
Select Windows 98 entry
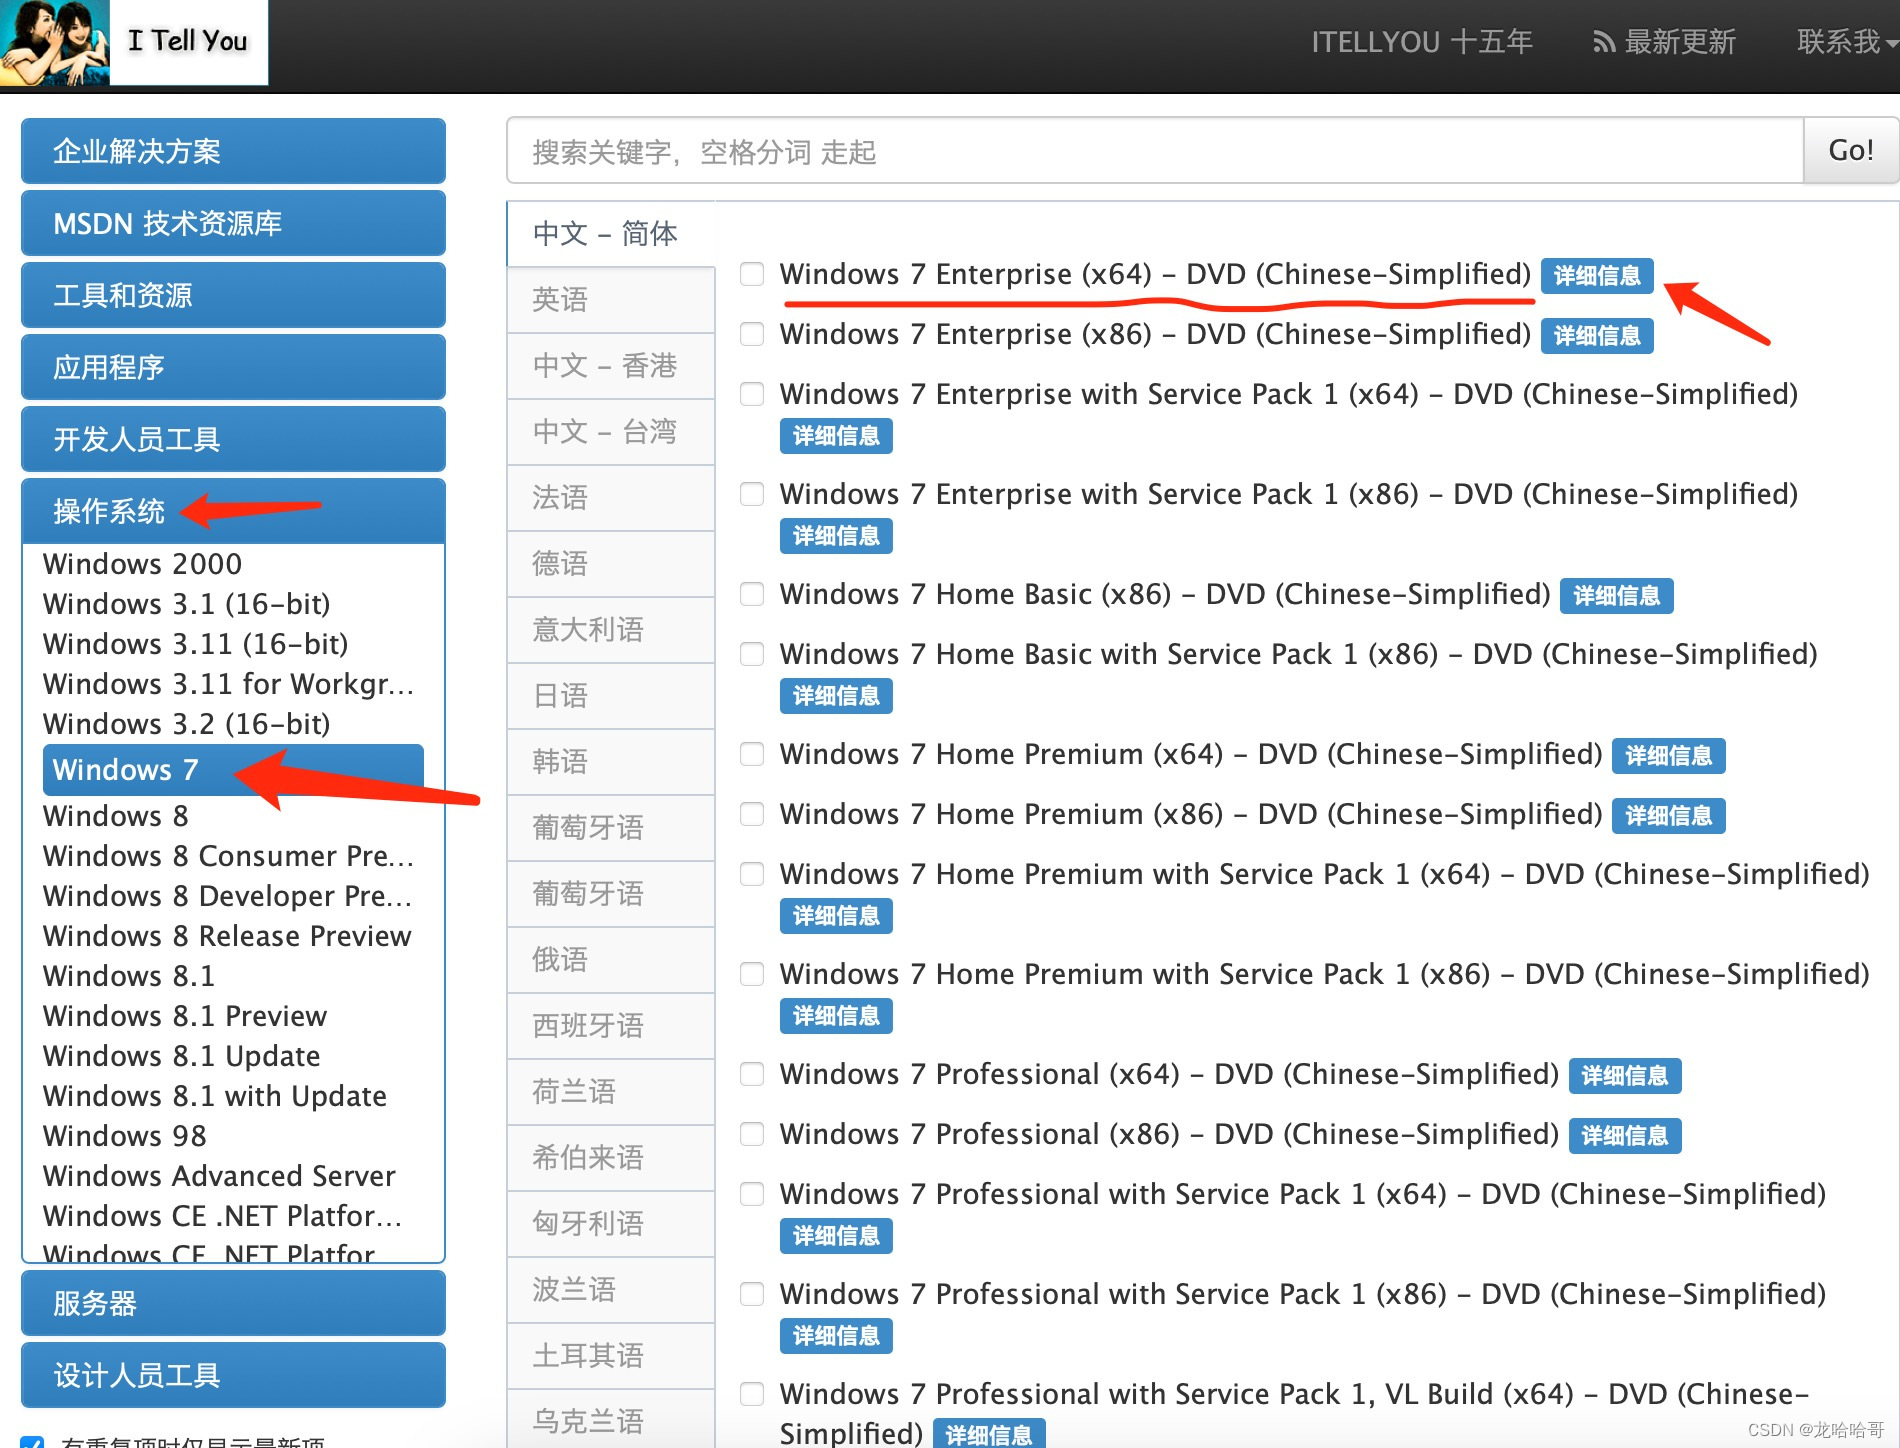124,1136
